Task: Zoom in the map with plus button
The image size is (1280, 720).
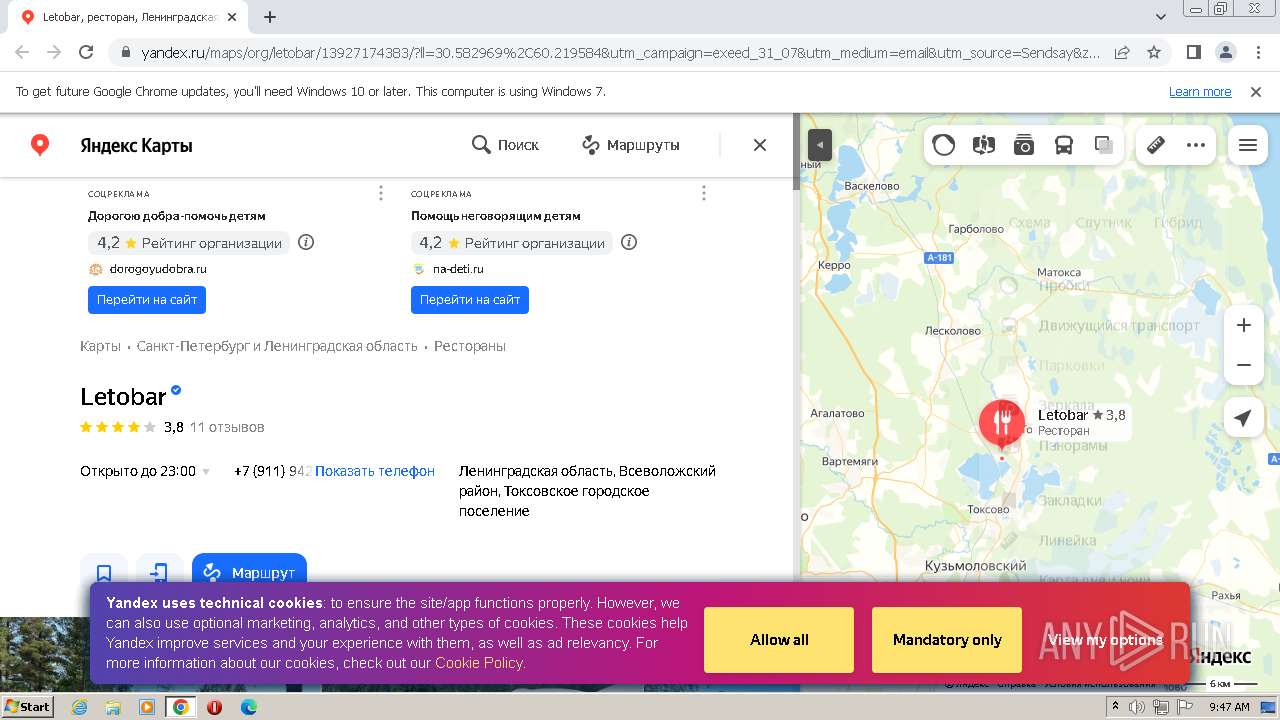Action: 1244,325
